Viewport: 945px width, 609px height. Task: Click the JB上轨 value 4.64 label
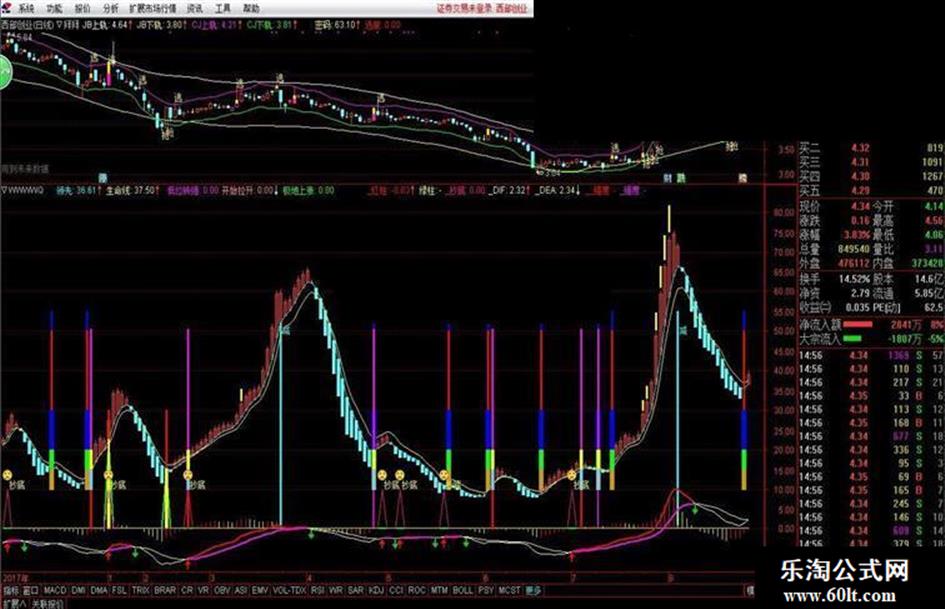105,25
